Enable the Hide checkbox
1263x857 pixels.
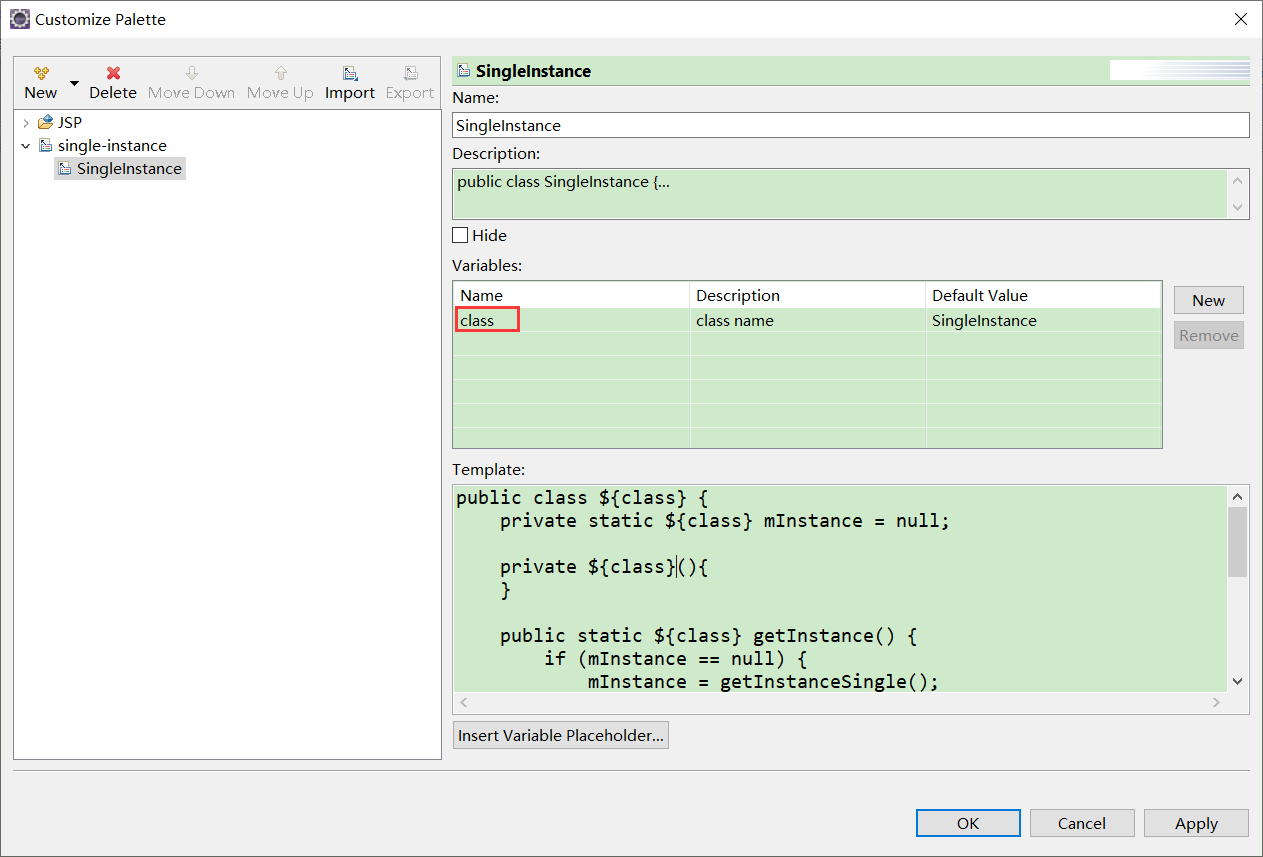[462, 235]
